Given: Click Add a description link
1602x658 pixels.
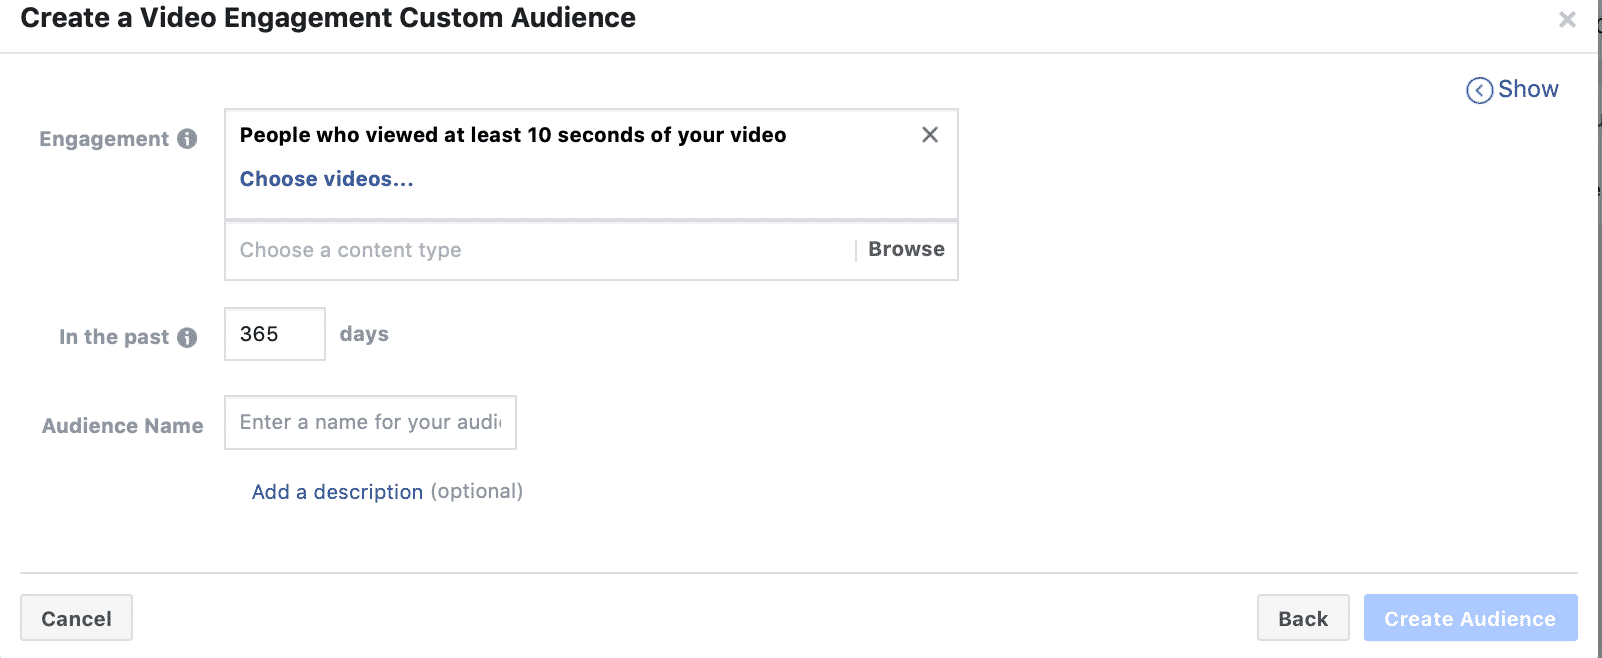Looking at the screenshot, I should point(337,492).
